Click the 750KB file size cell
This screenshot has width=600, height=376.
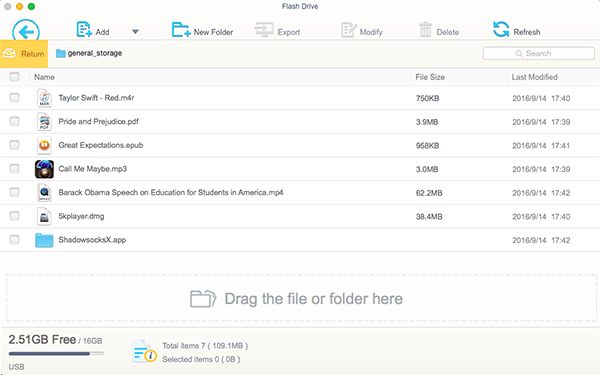tap(427, 98)
